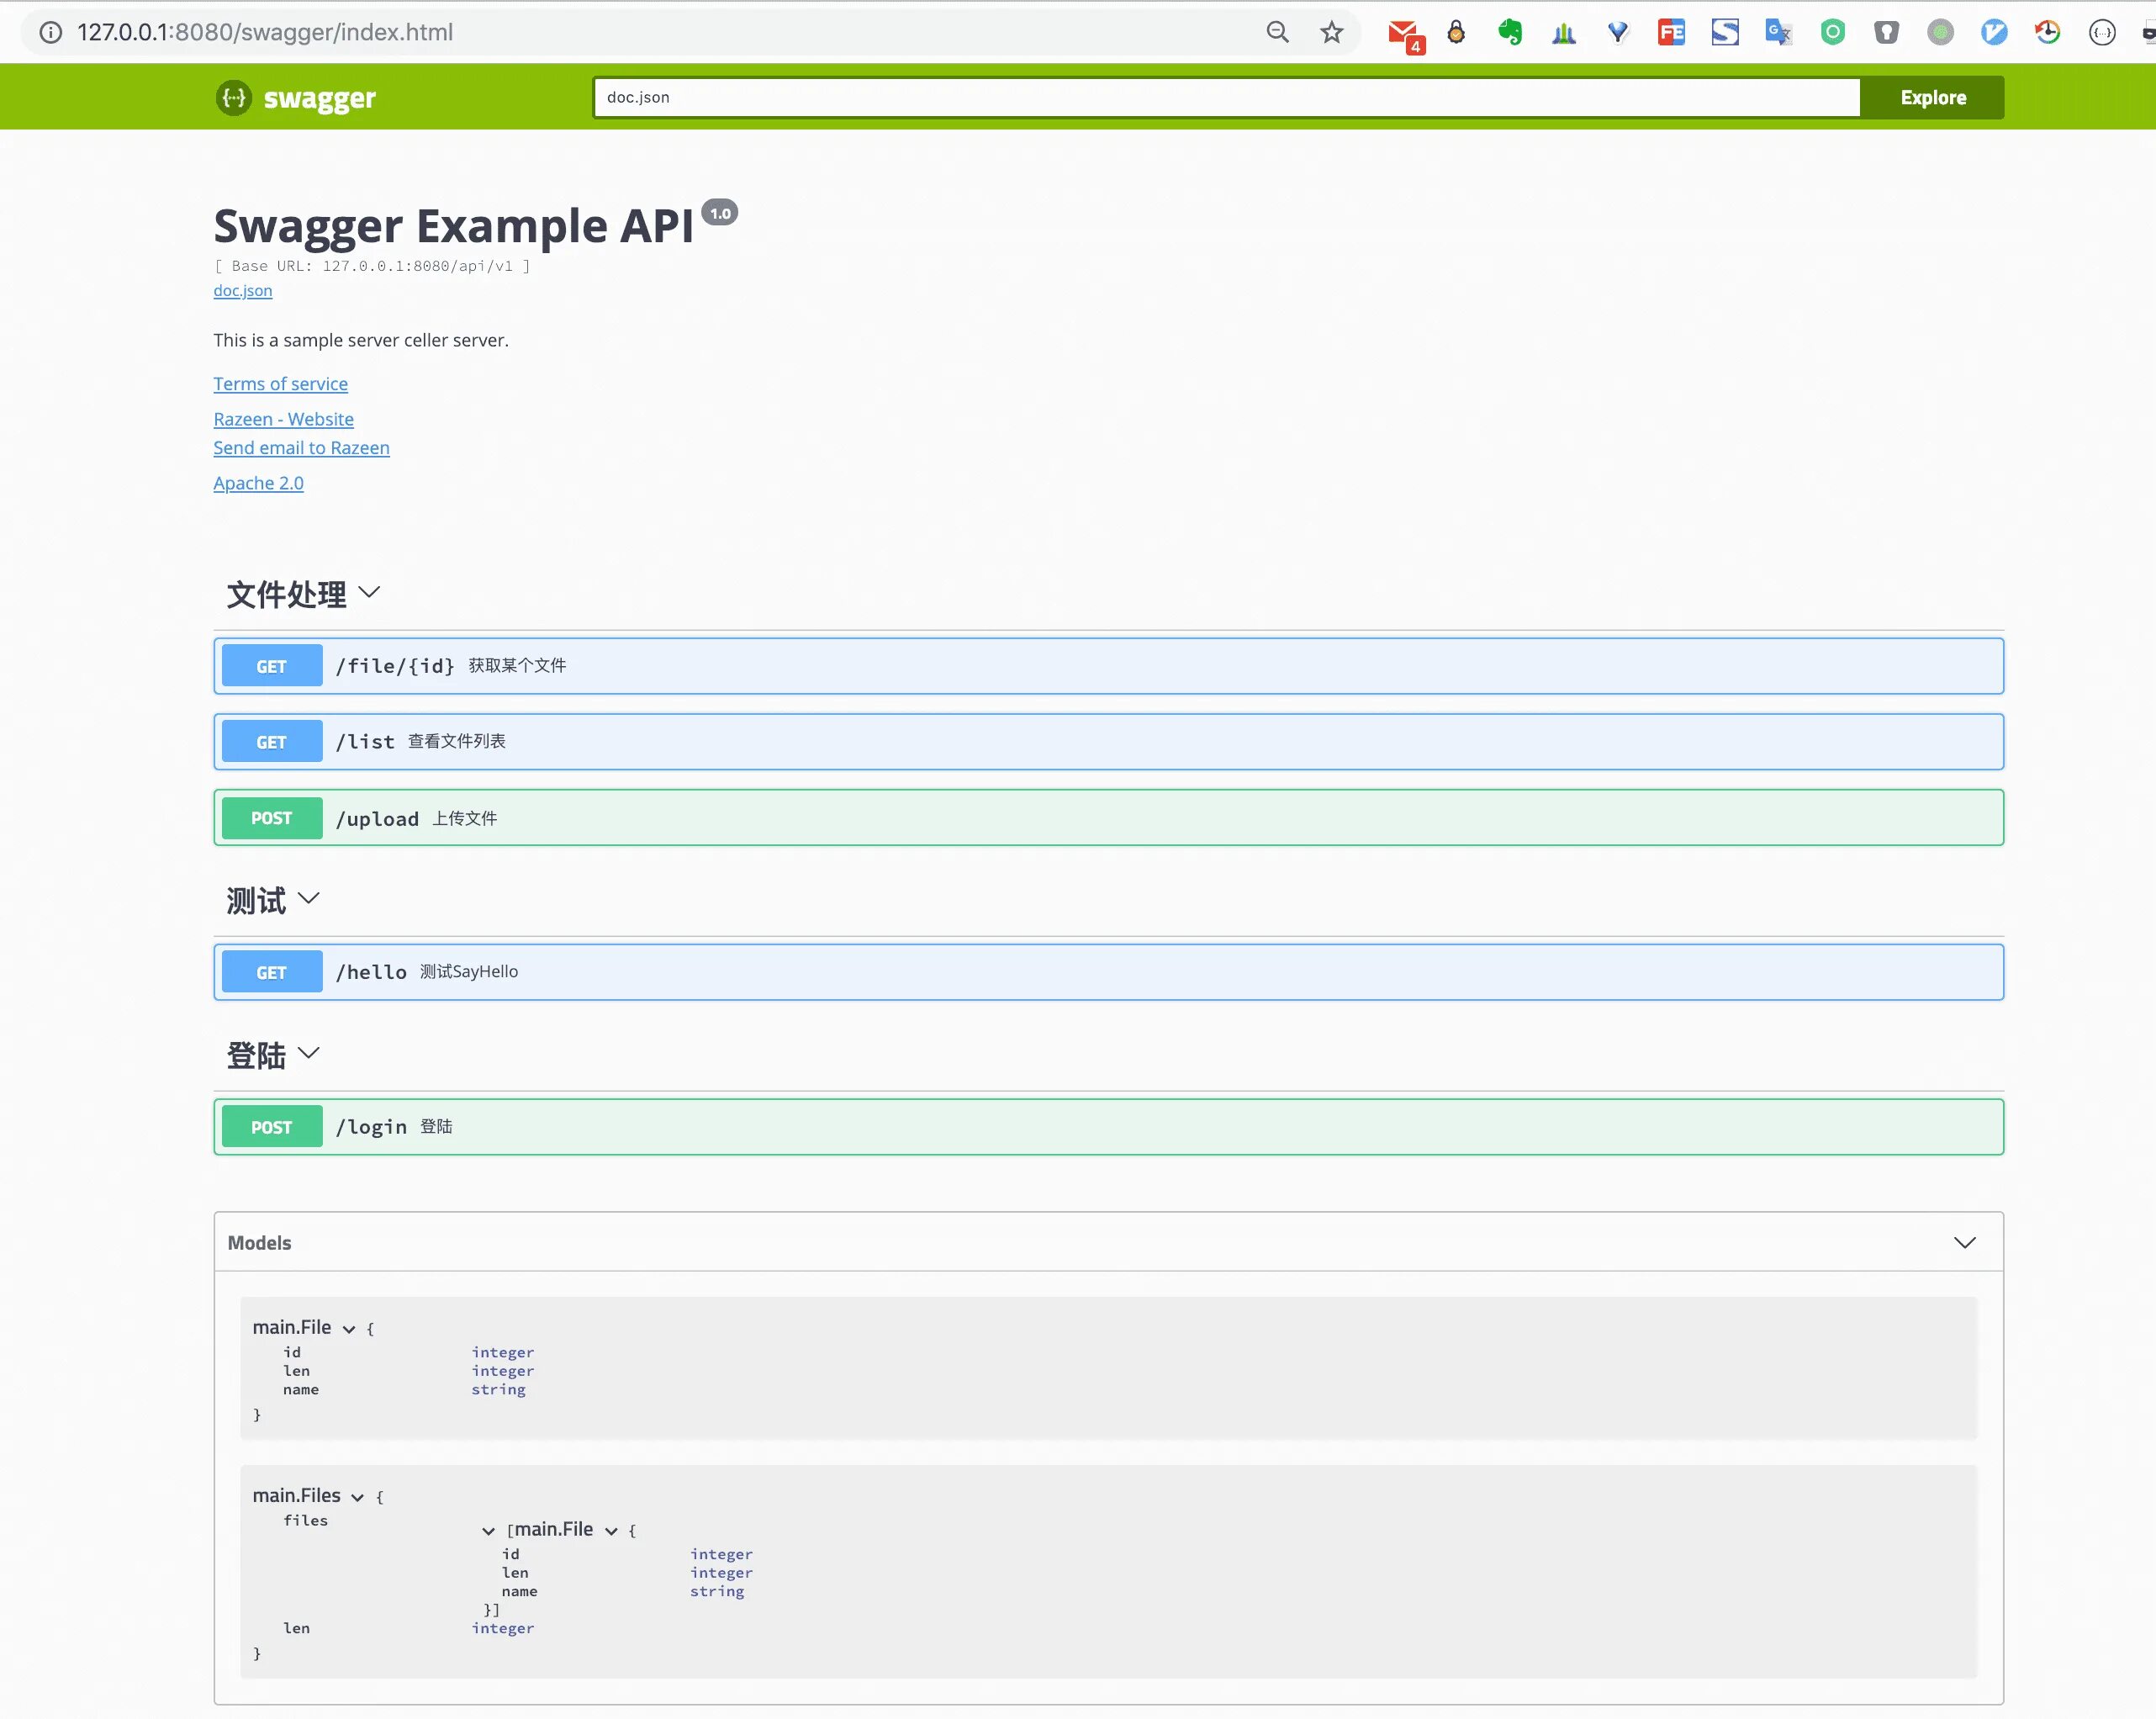Collapse the main.File model details
This screenshot has width=2156, height=1719.
tap(348, 1329)
